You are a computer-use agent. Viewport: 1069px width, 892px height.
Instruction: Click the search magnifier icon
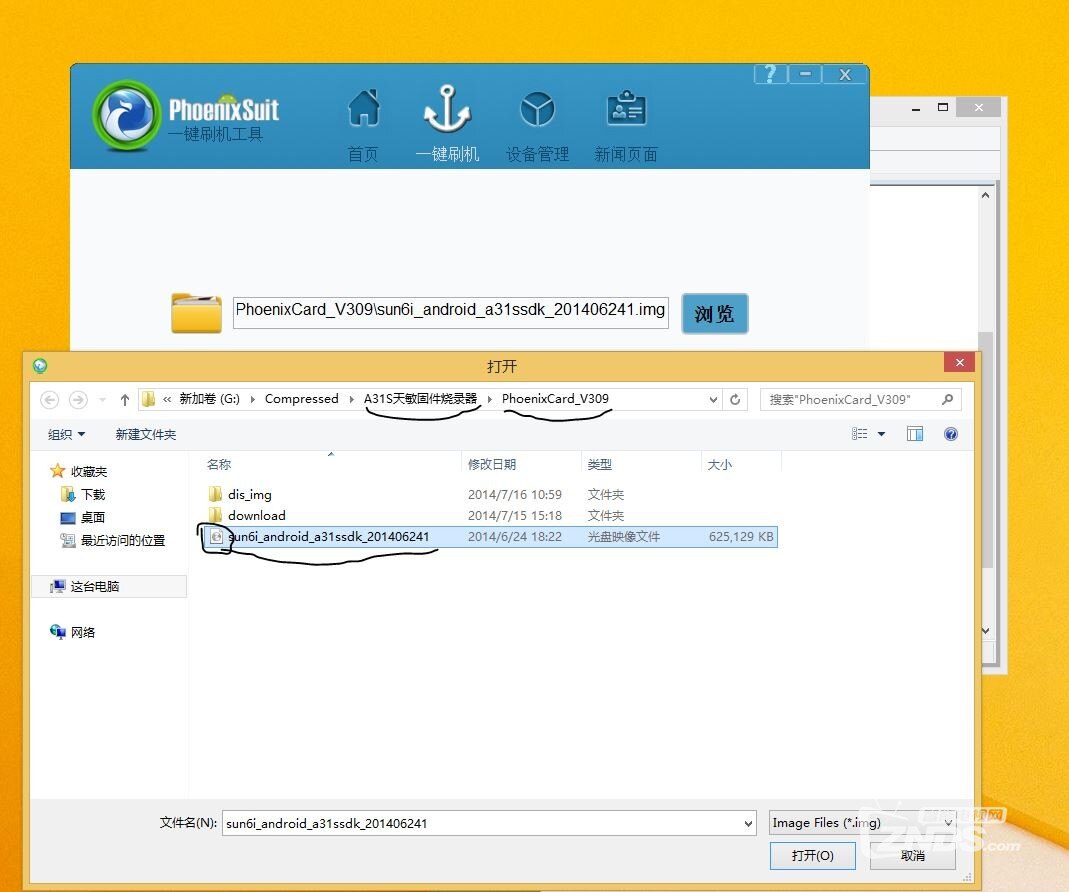click(948, 400)
